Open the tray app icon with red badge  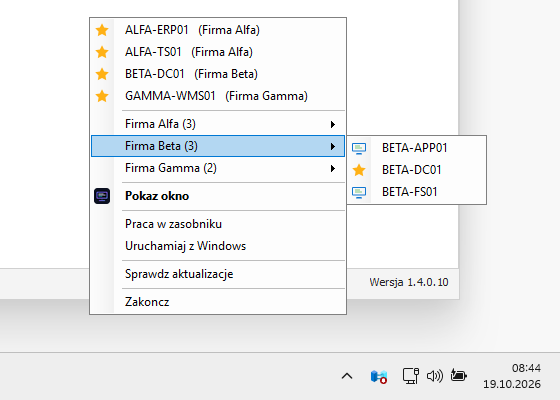[x=379, y=376]
